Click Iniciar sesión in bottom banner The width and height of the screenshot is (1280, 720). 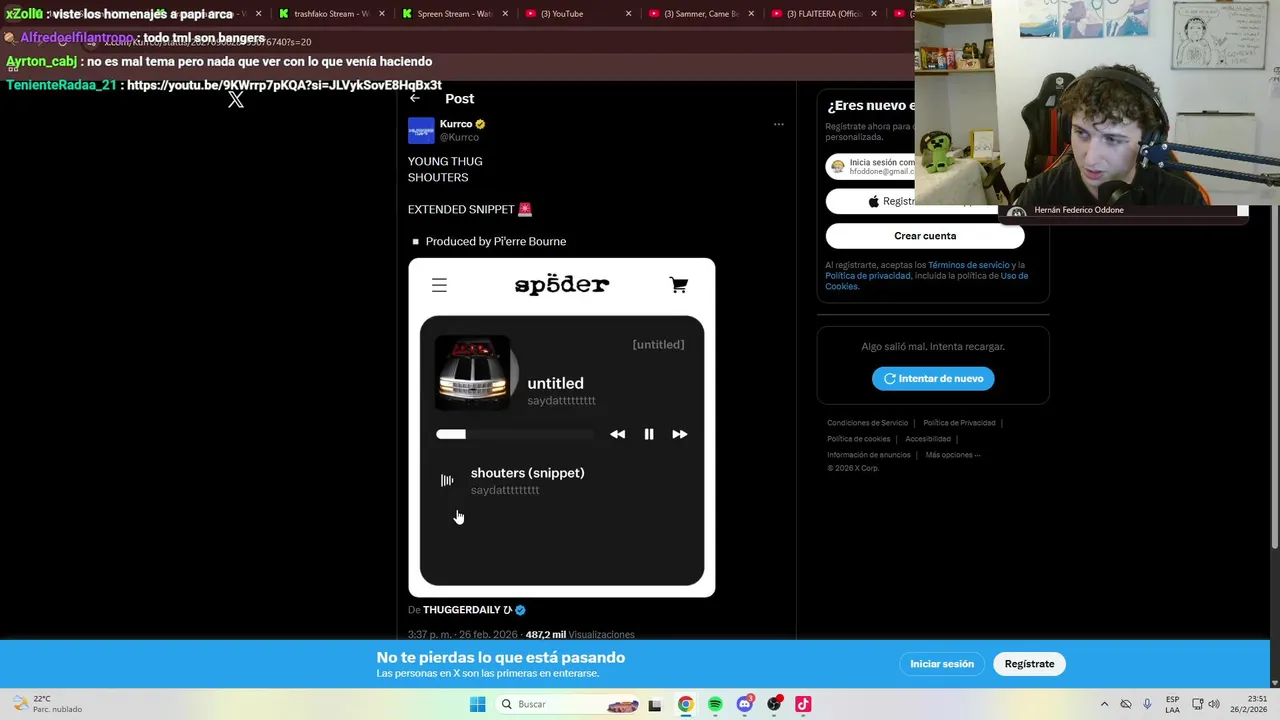pos(942,664)
